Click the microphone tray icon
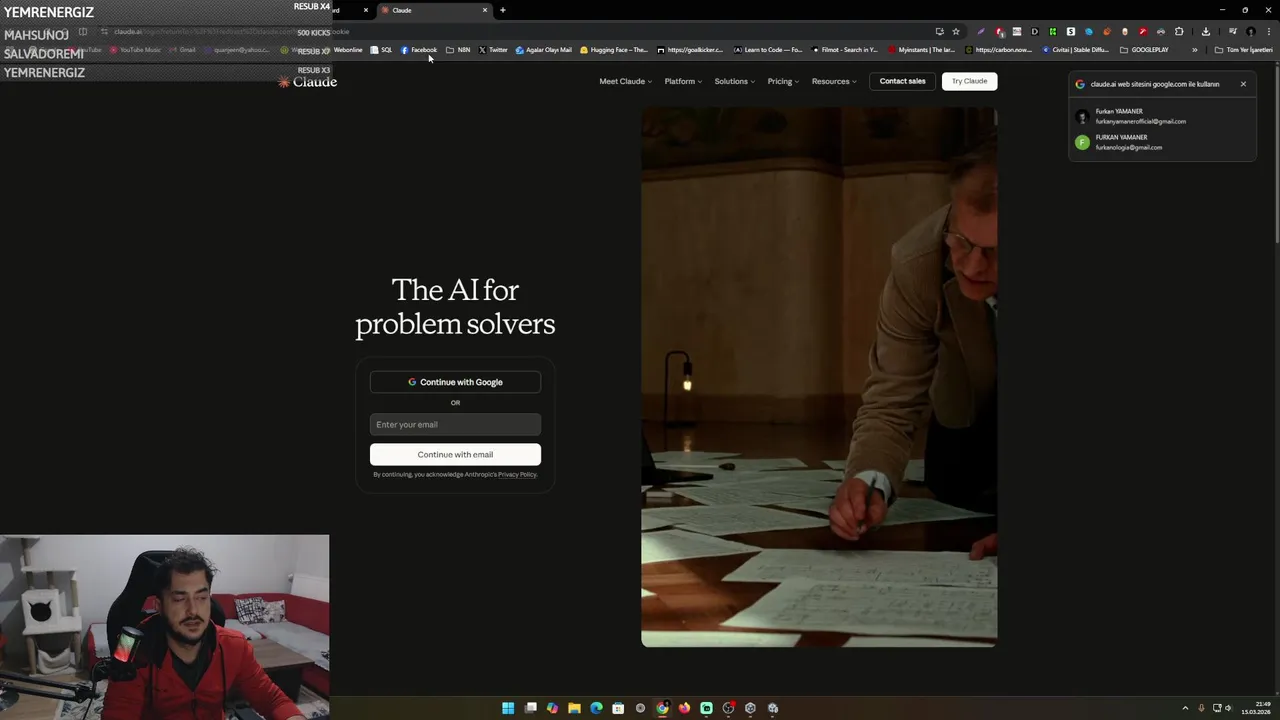1280x720 pixels. coord(1201,708)
